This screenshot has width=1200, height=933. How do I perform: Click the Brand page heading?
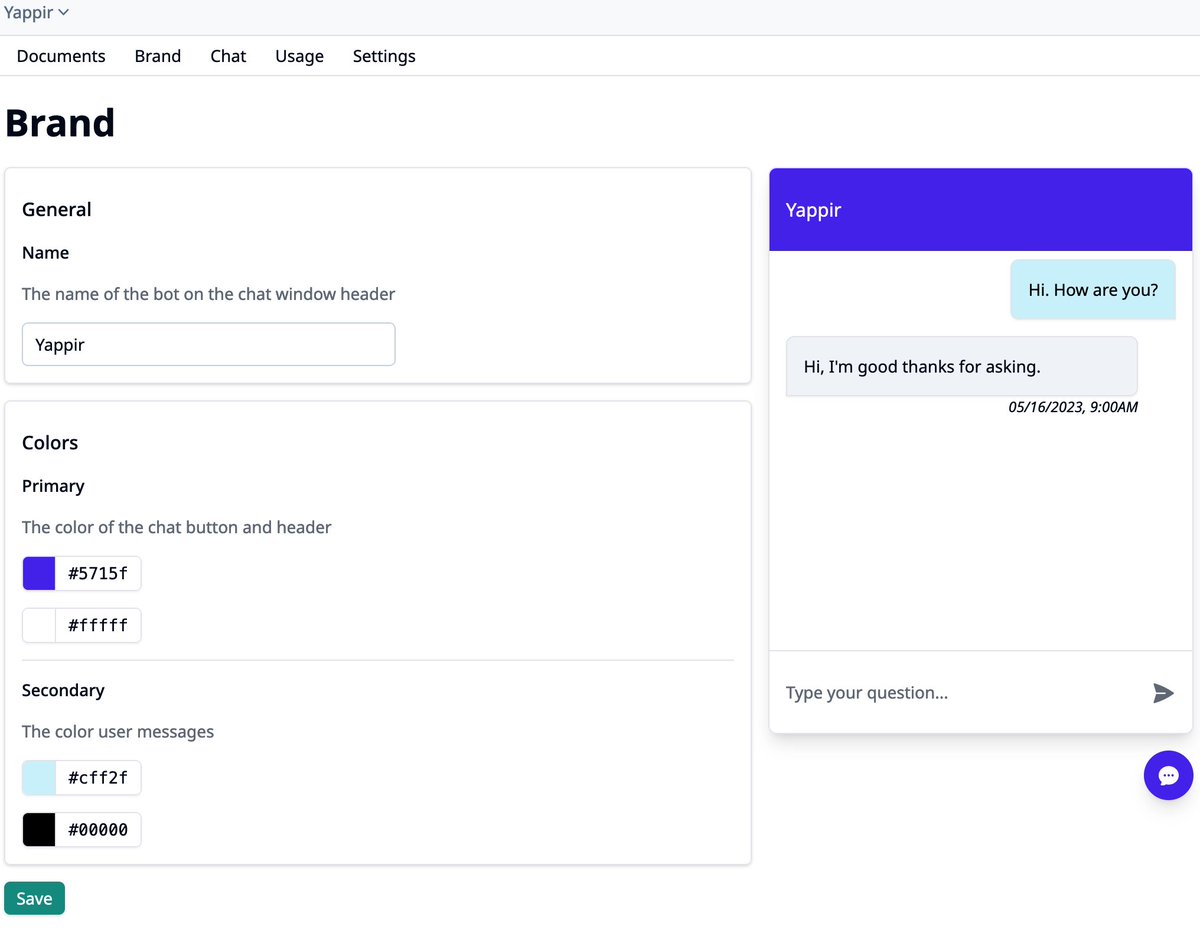point(60,123)
